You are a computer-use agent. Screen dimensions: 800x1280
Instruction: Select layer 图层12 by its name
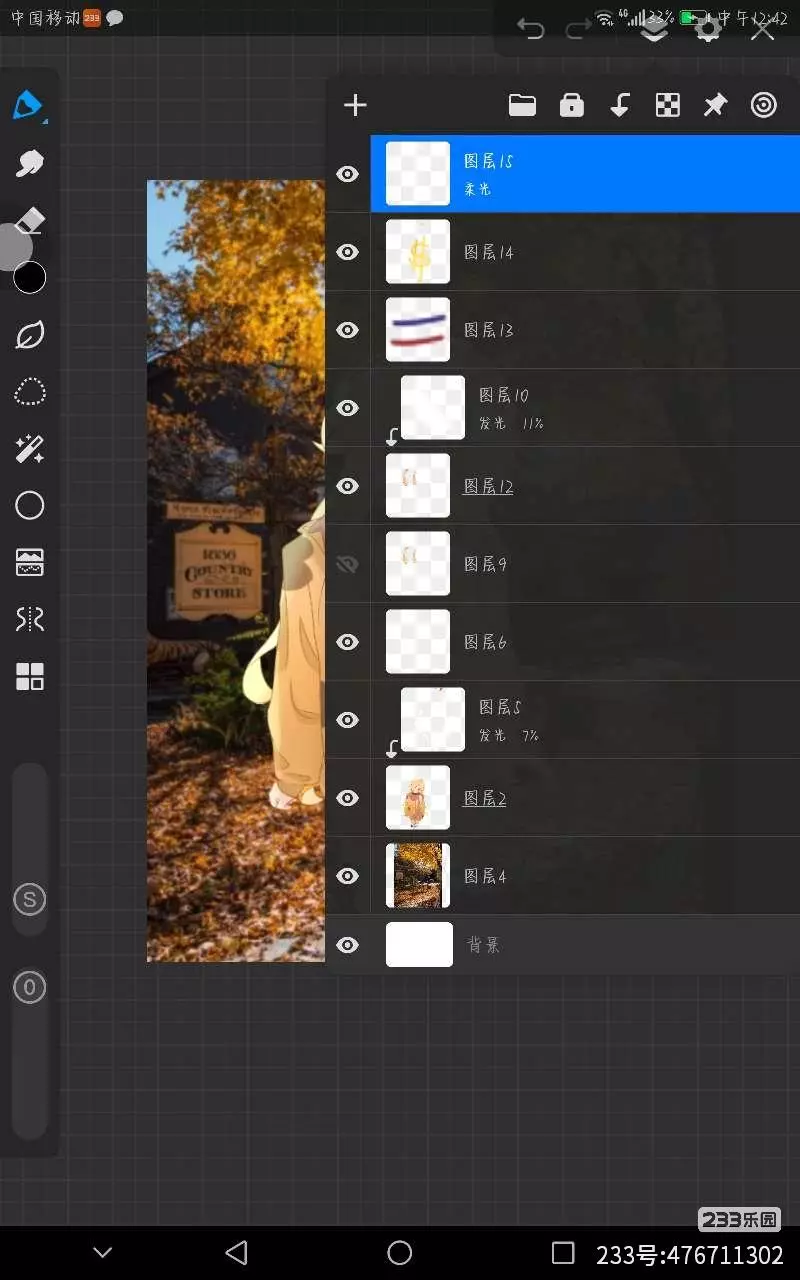pos(488,487)
